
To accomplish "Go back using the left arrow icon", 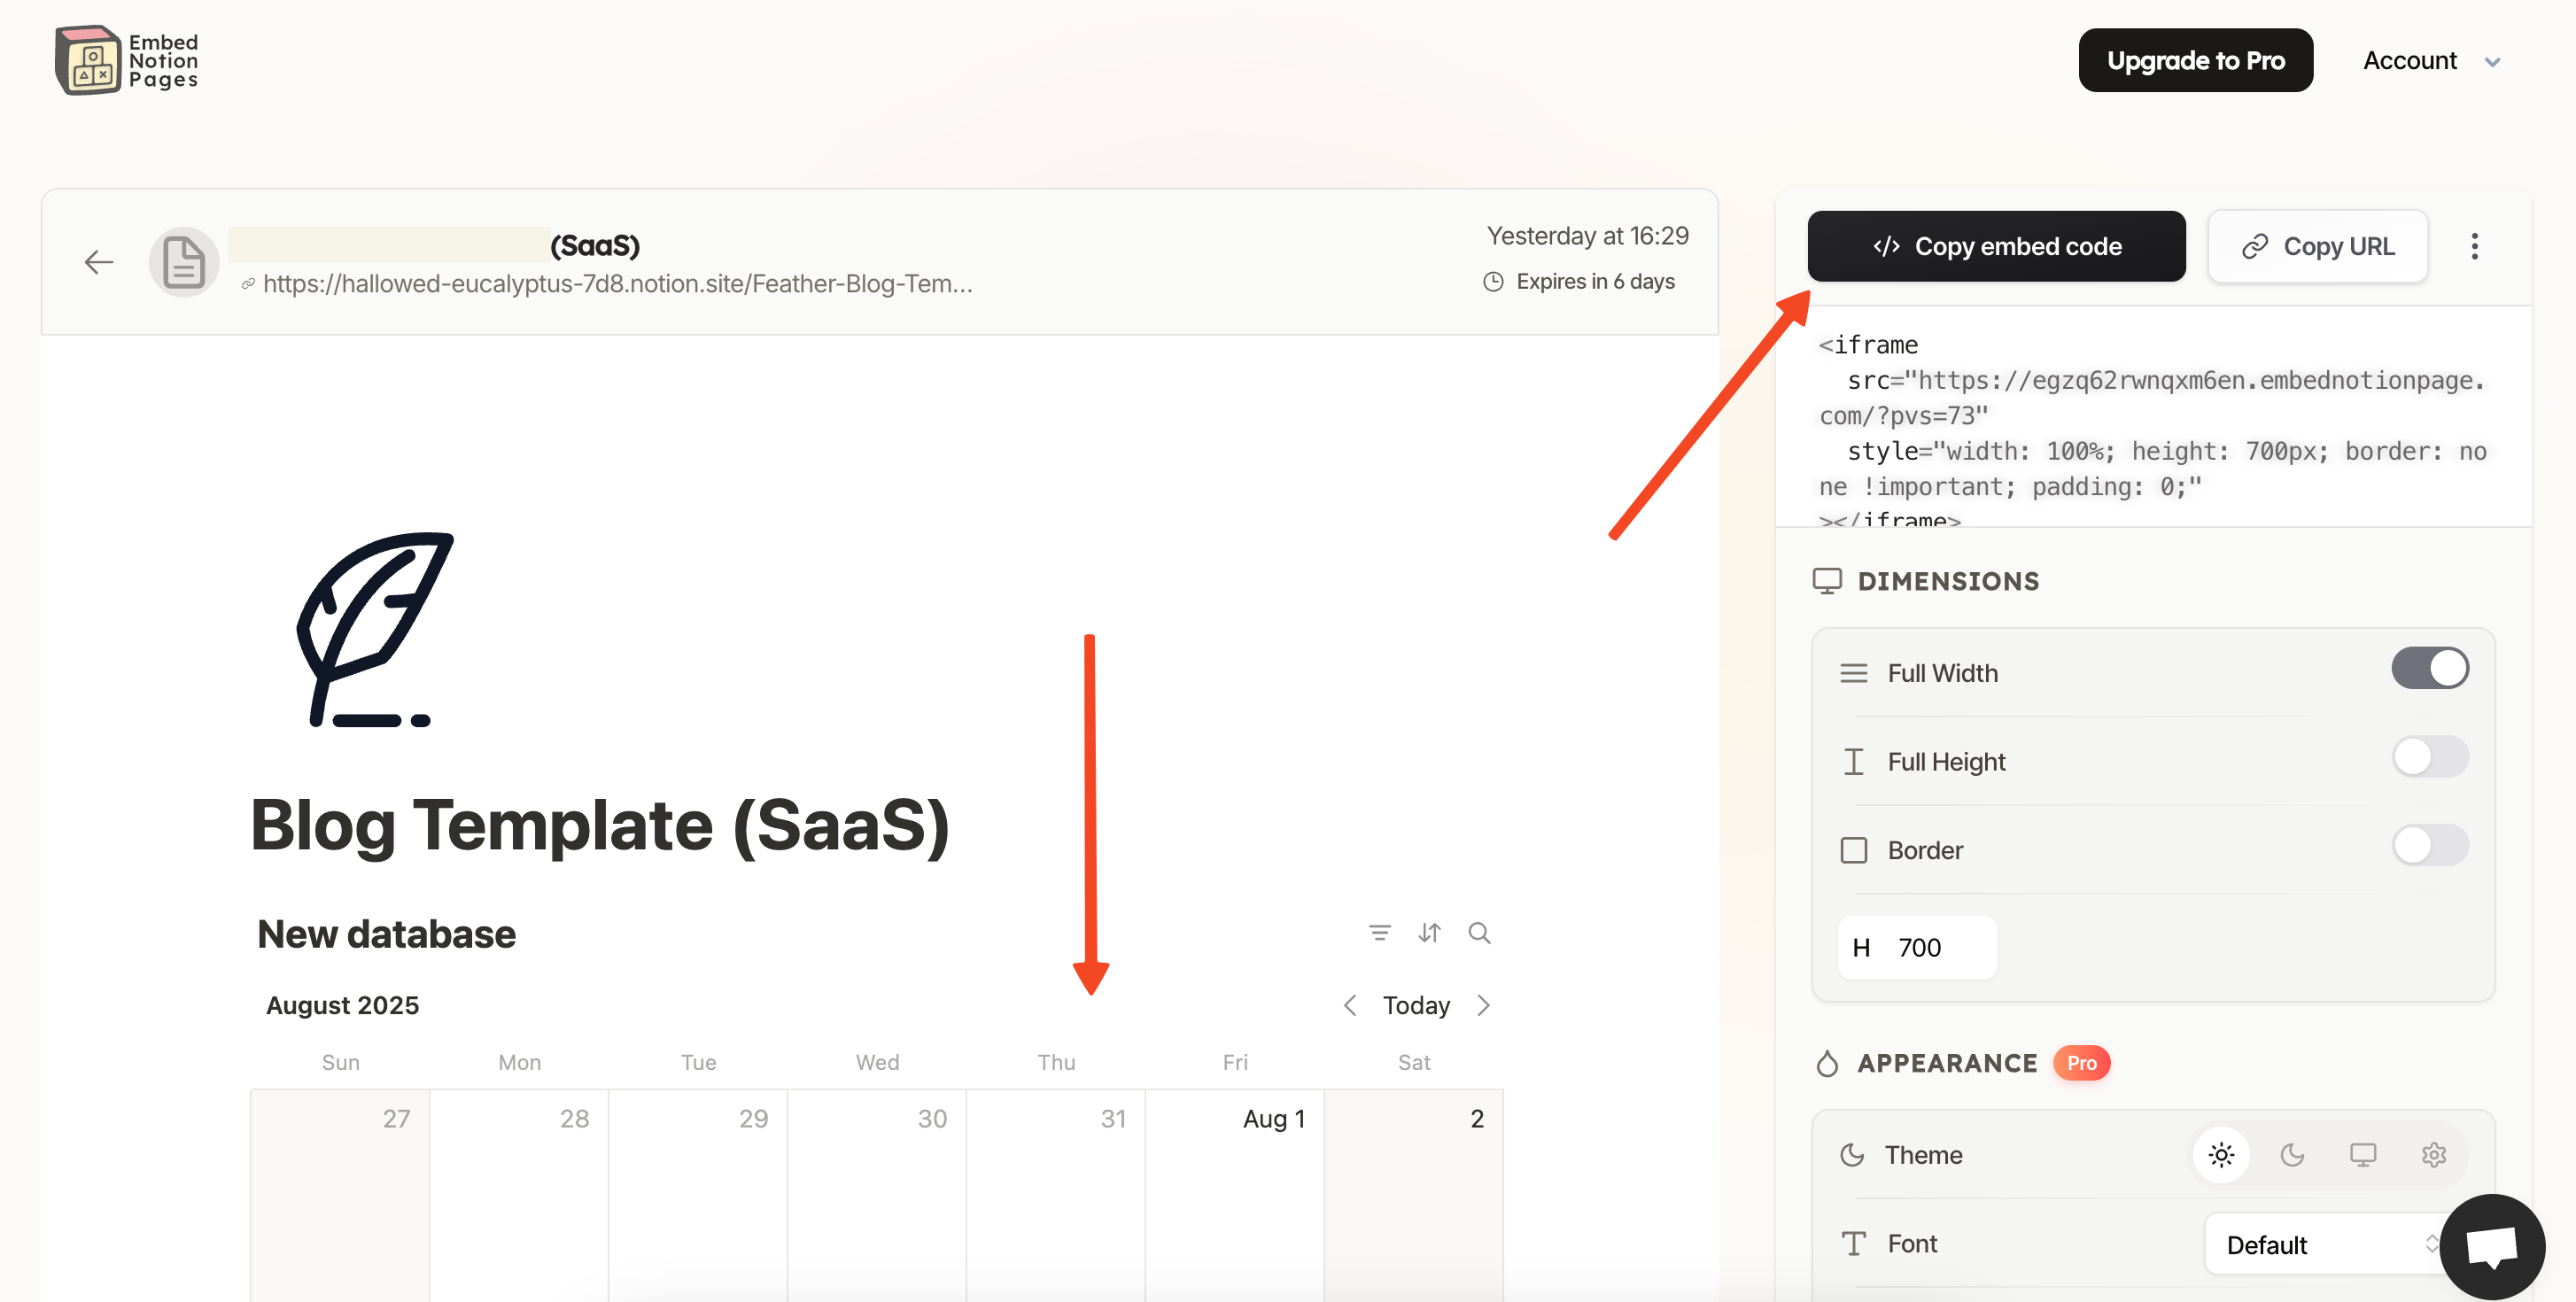I will point(99,262).
